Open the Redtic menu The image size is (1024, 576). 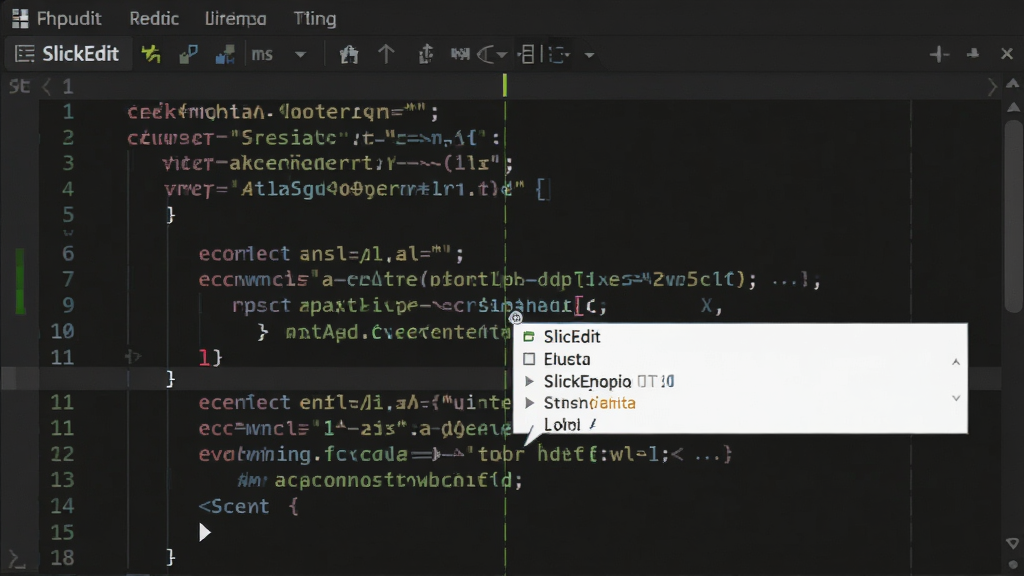click(154, 18)
